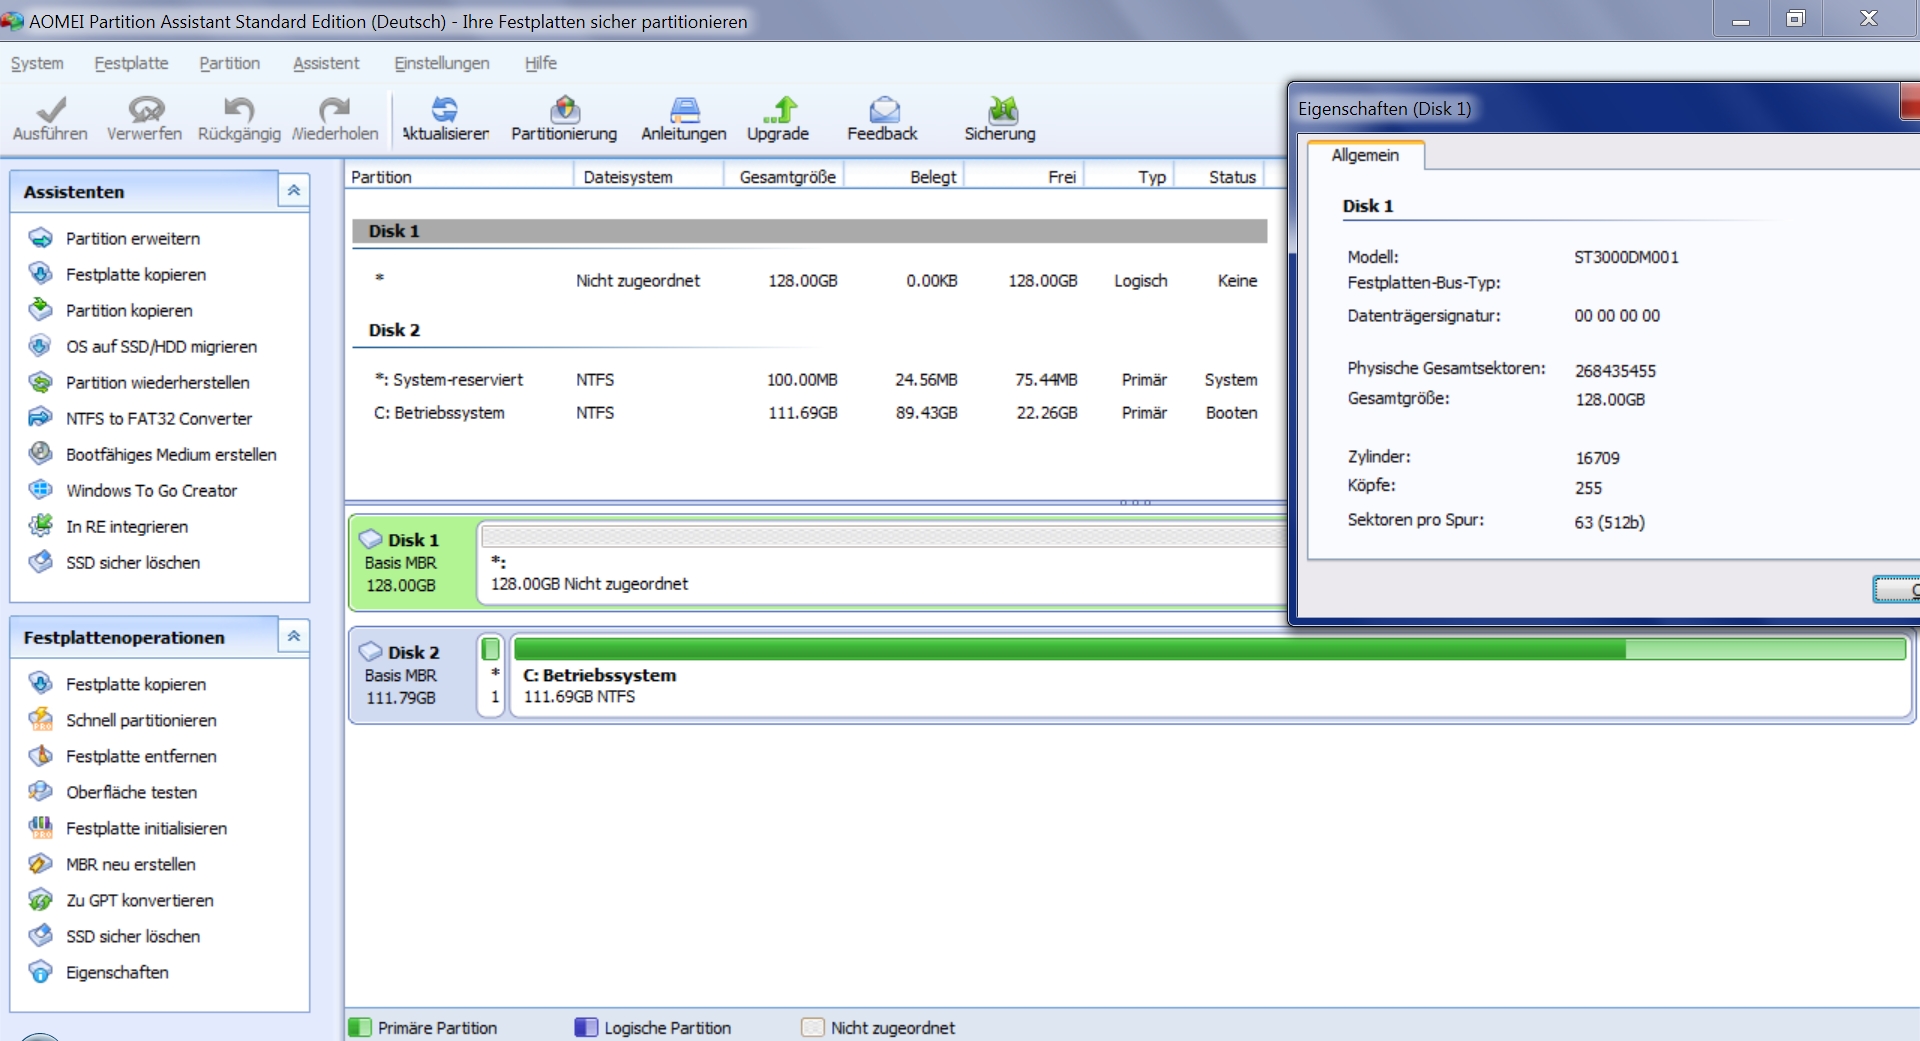Minimize the AOMEI Partition Assistant window
The image size is (1920, 1041).
point(1741,19)
